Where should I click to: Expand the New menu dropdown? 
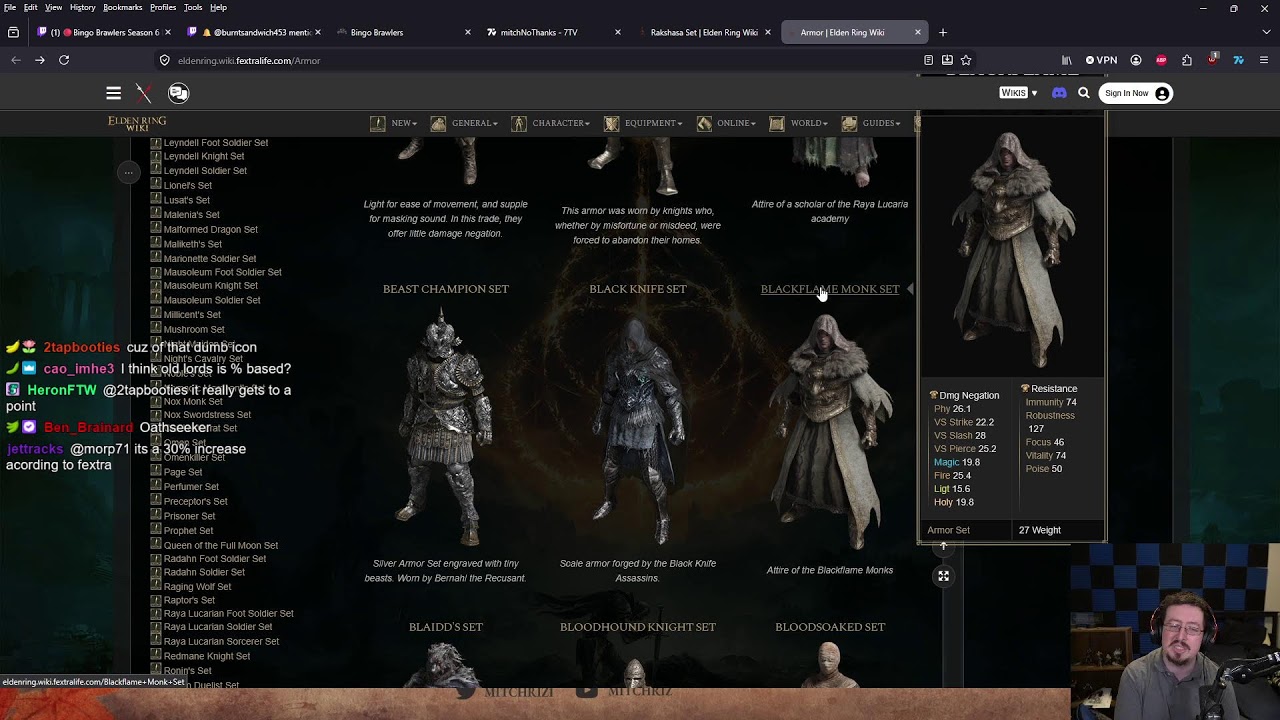click(394, 123)
